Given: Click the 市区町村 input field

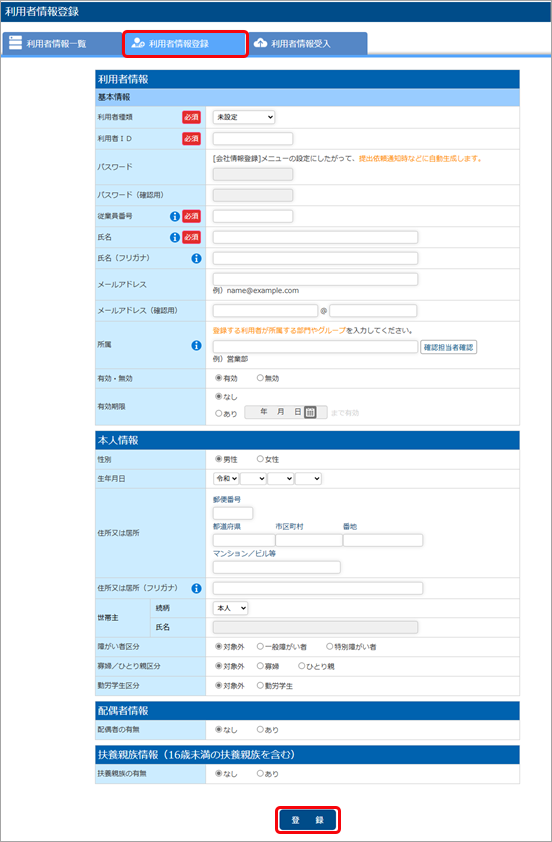Looking at the screenshot, I should coord(309,540).
